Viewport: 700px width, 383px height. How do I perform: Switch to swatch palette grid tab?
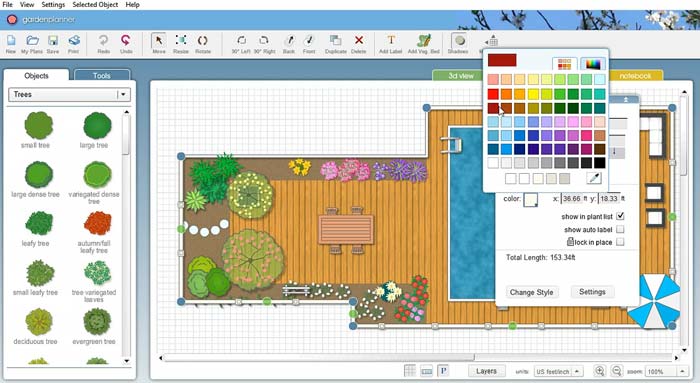pyautogui.click(x=565, y=64)
